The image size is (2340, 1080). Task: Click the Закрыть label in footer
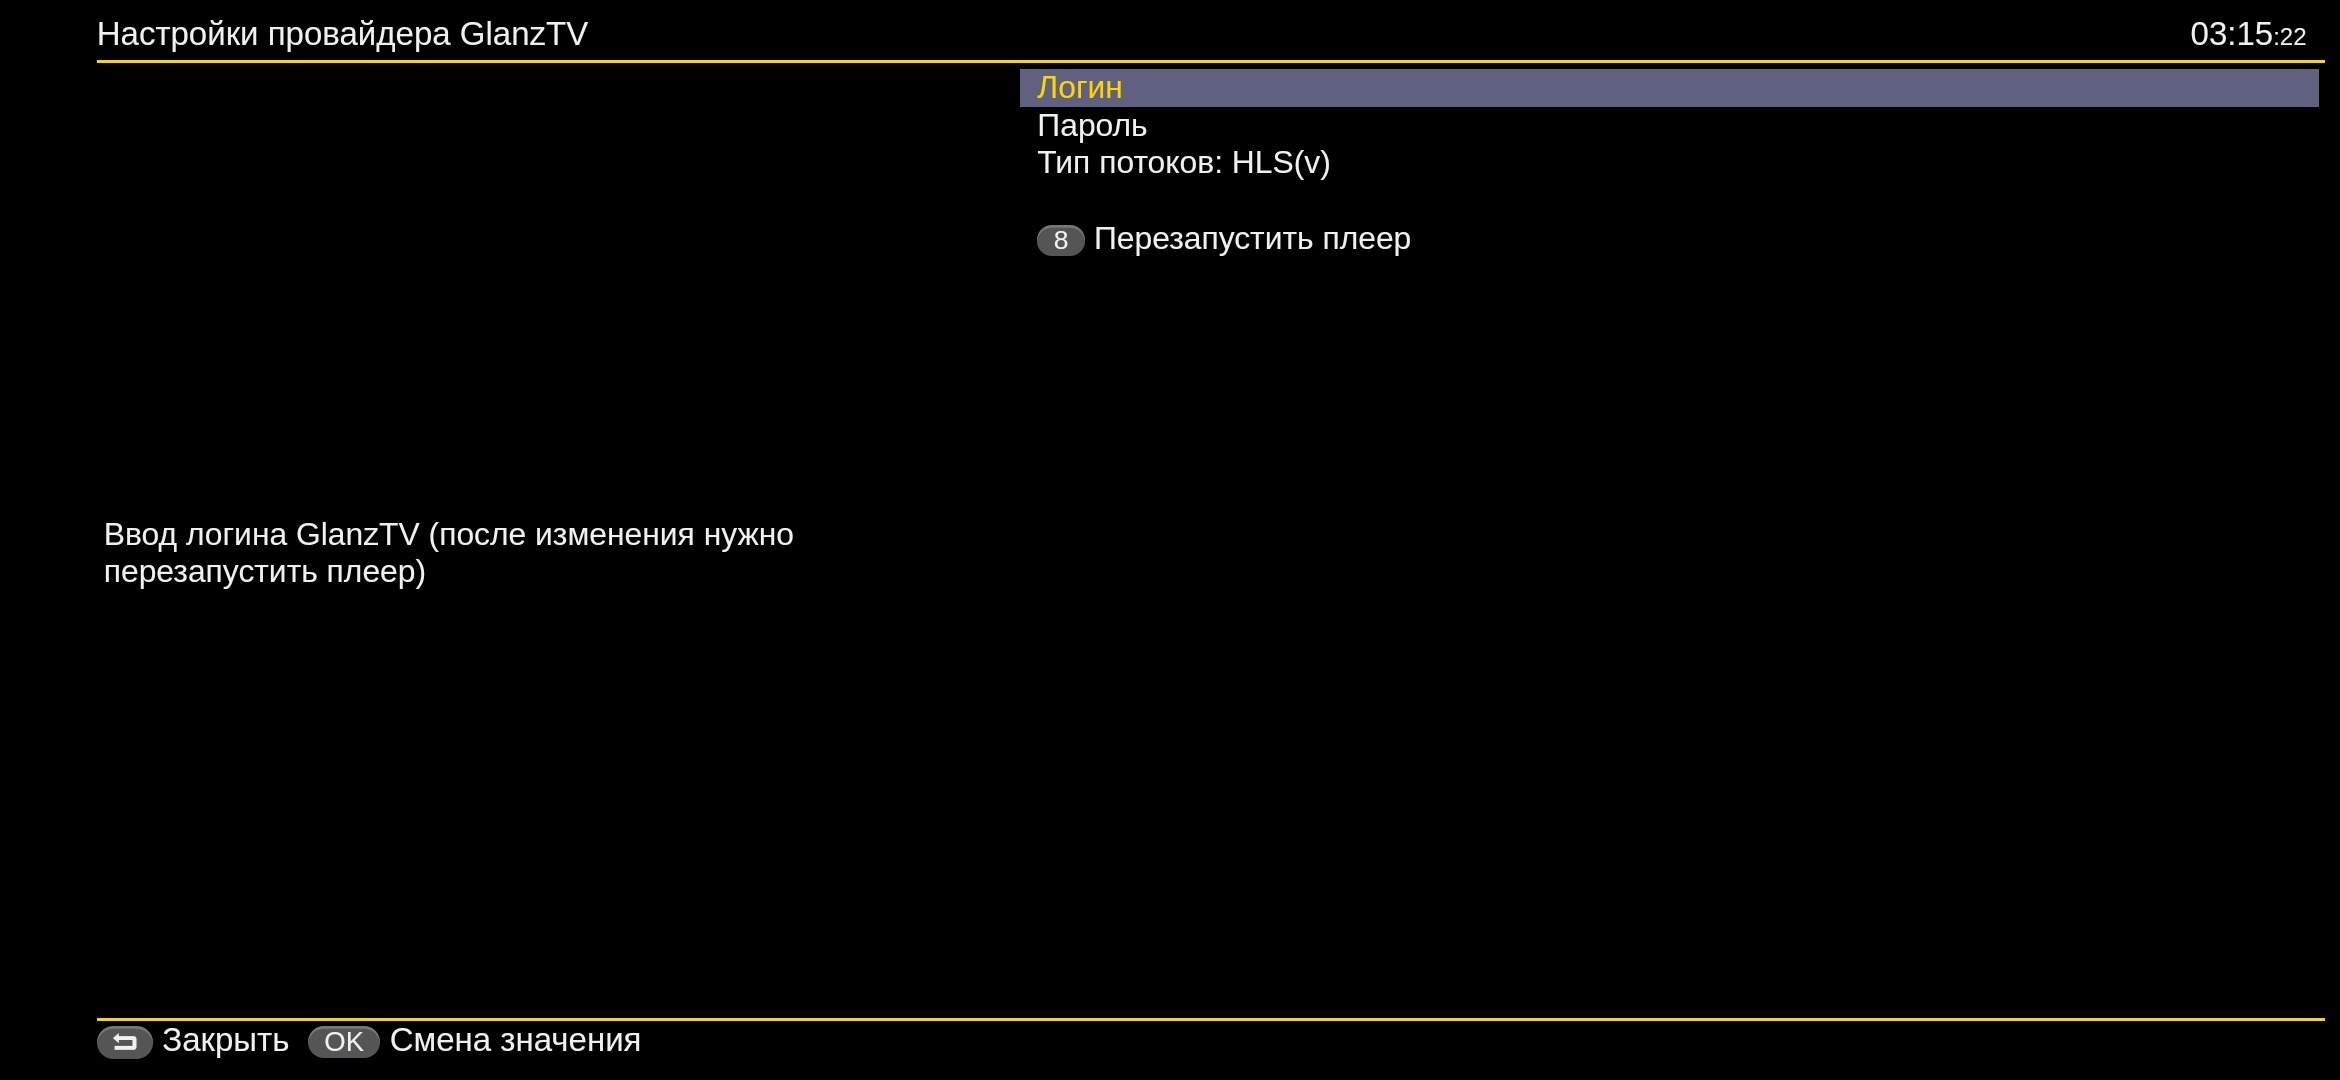pos(225,1041)
